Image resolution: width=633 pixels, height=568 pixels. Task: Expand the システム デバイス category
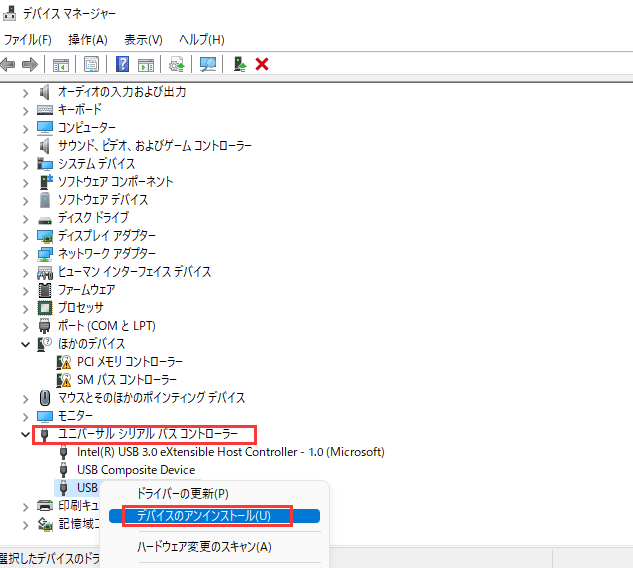[x=25, y=165]
